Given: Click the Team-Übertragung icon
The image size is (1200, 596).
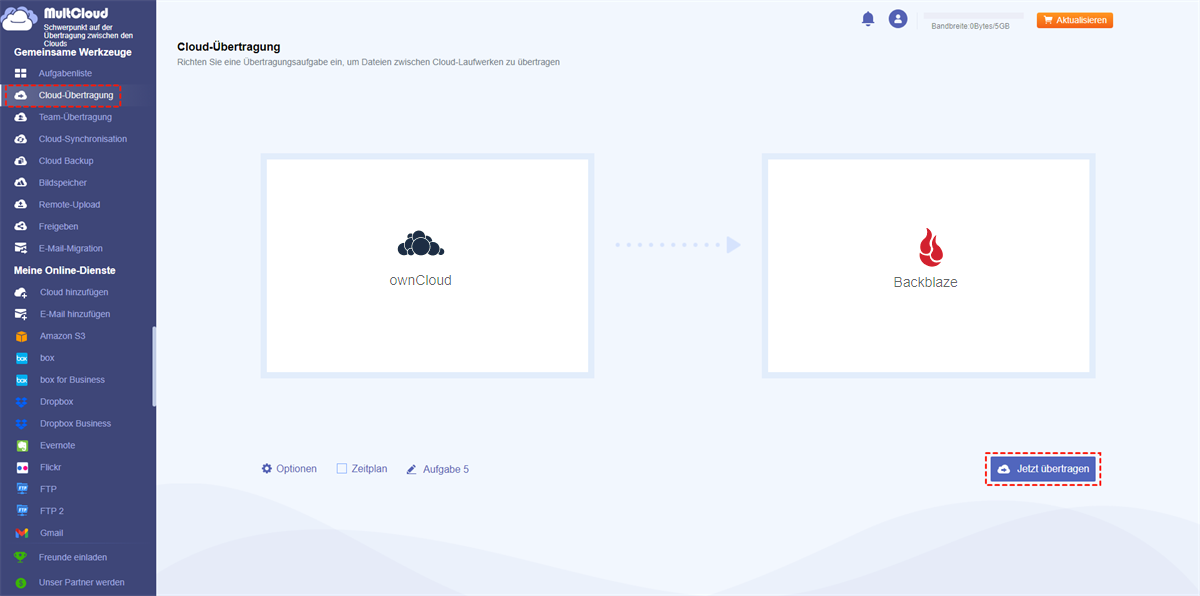Looking at the screenshot, I should tap(20, 117).
